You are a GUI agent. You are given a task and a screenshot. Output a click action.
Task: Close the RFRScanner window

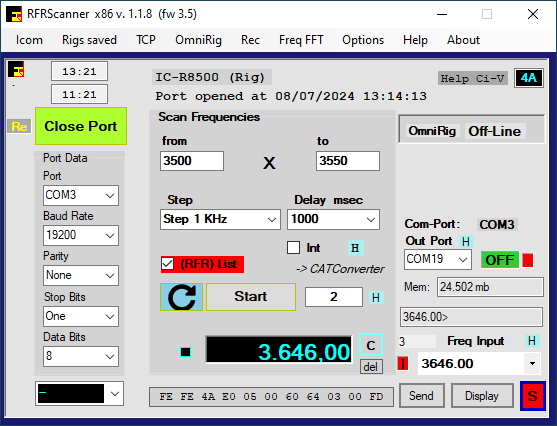(x=533, y=14)
